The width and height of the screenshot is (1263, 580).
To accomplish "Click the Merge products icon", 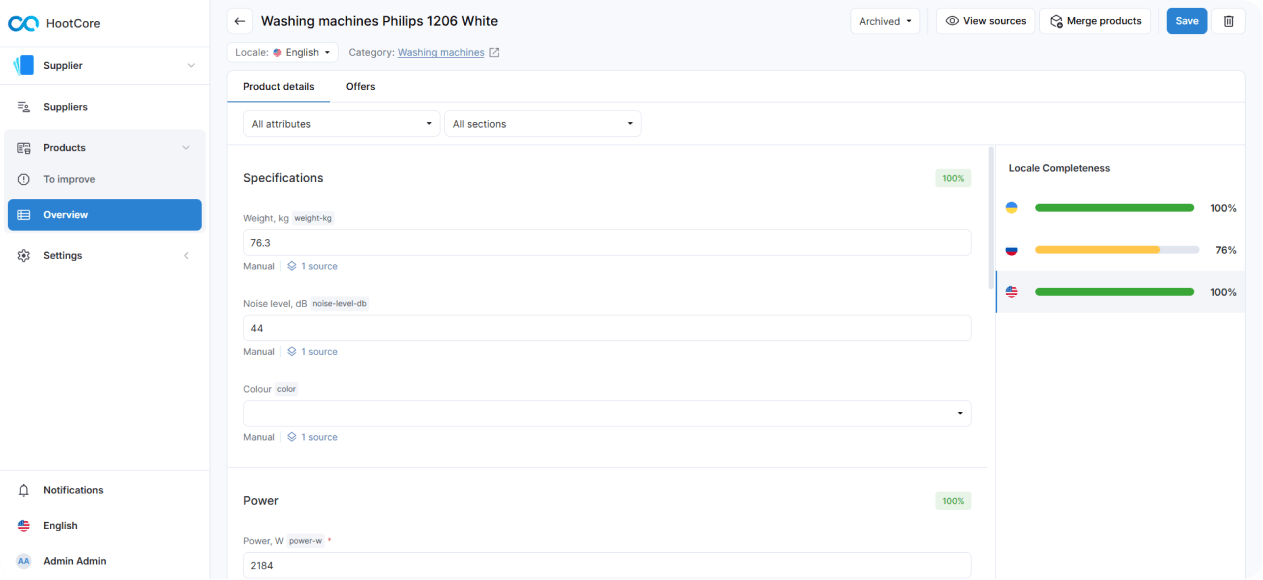I will pyautogui.click(x=1056, y=21).
